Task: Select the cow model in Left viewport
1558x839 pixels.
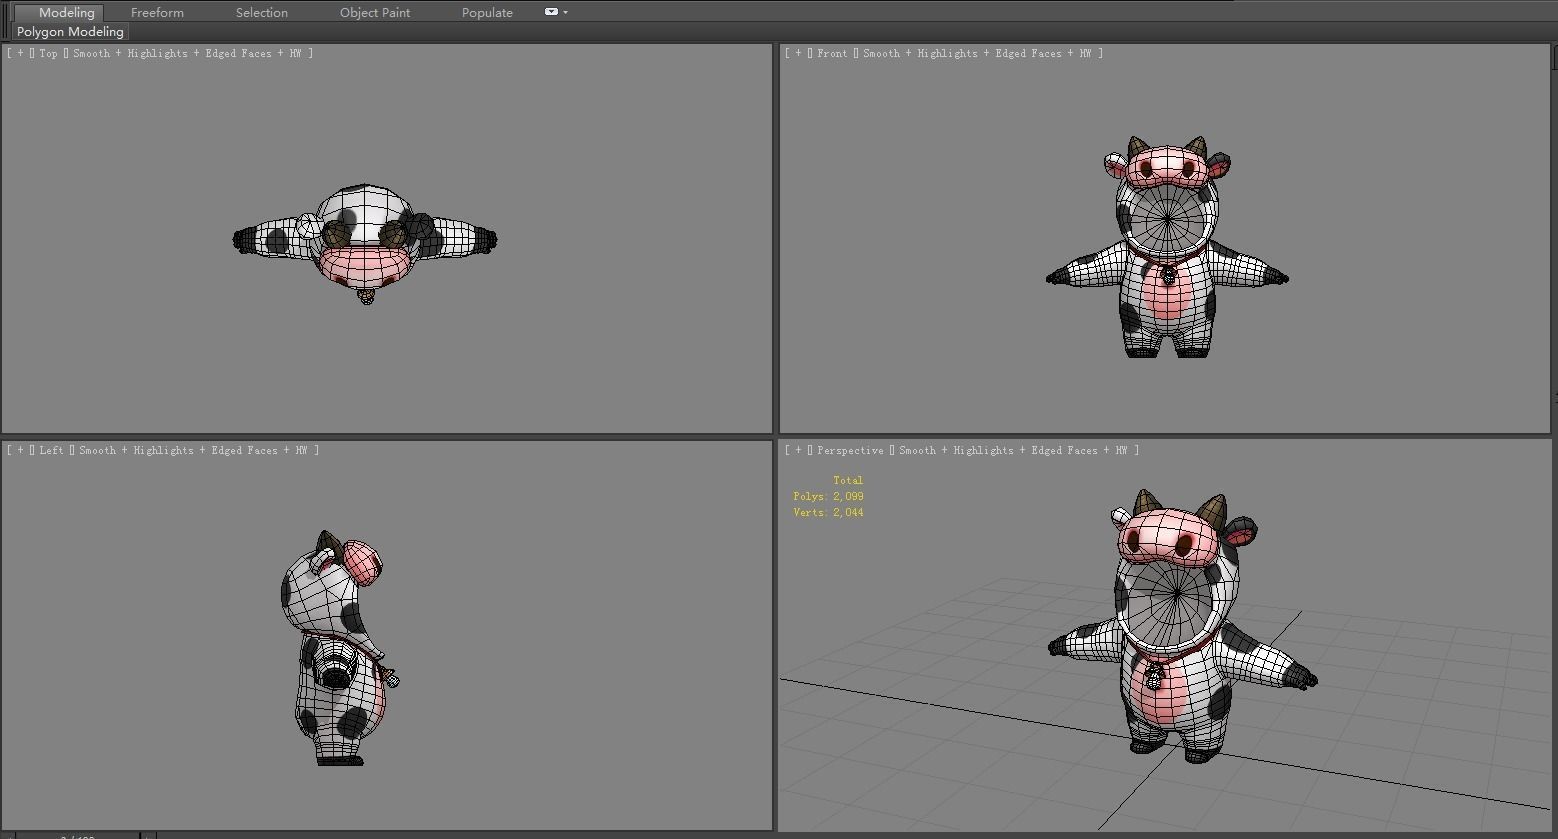Action: click(x=338, y=650)
